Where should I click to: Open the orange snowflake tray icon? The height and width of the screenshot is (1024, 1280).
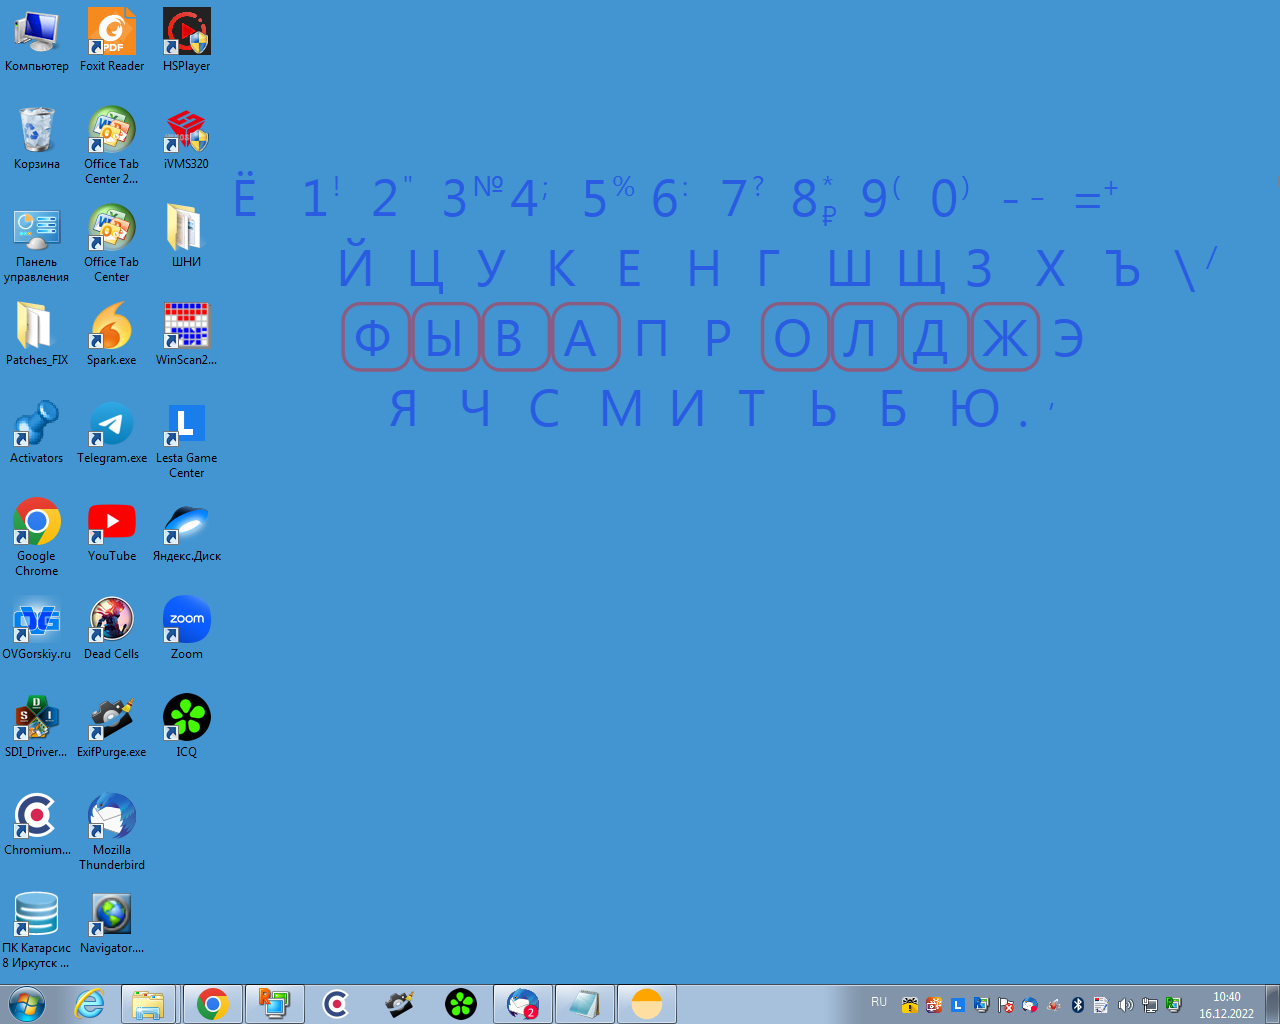[x=934, y=1005]
